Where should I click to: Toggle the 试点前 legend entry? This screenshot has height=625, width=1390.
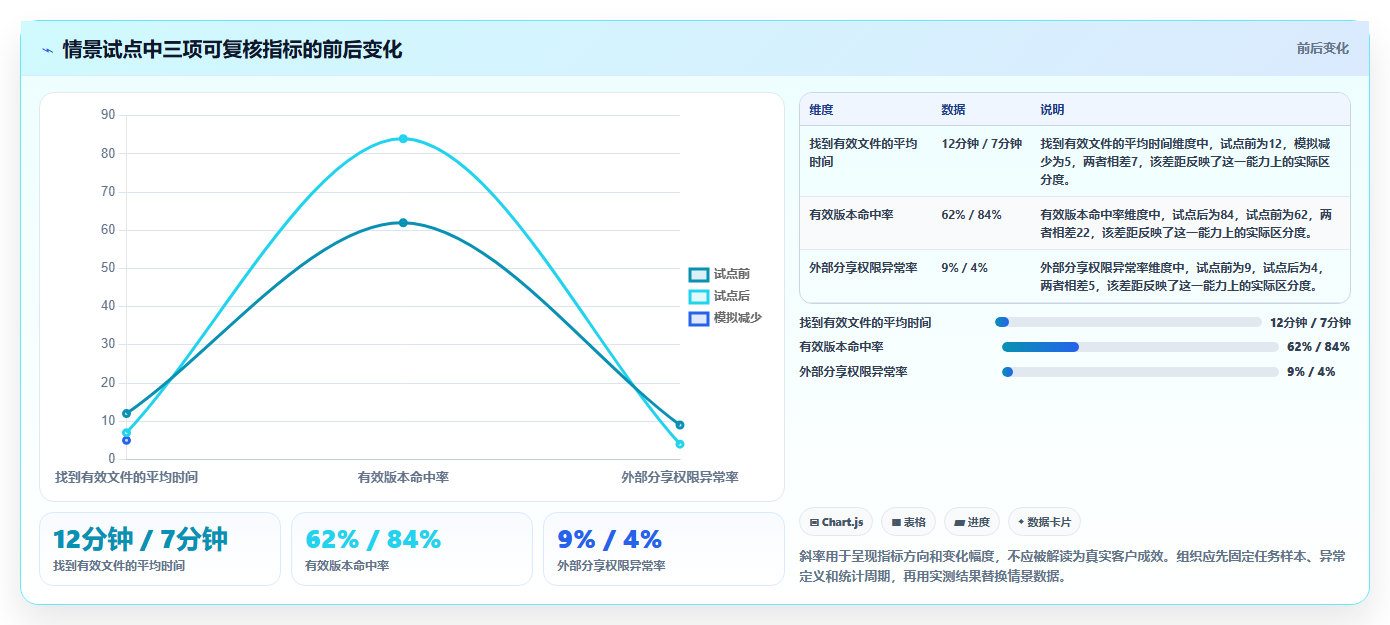pyautogui.click(x=719, y=274)
